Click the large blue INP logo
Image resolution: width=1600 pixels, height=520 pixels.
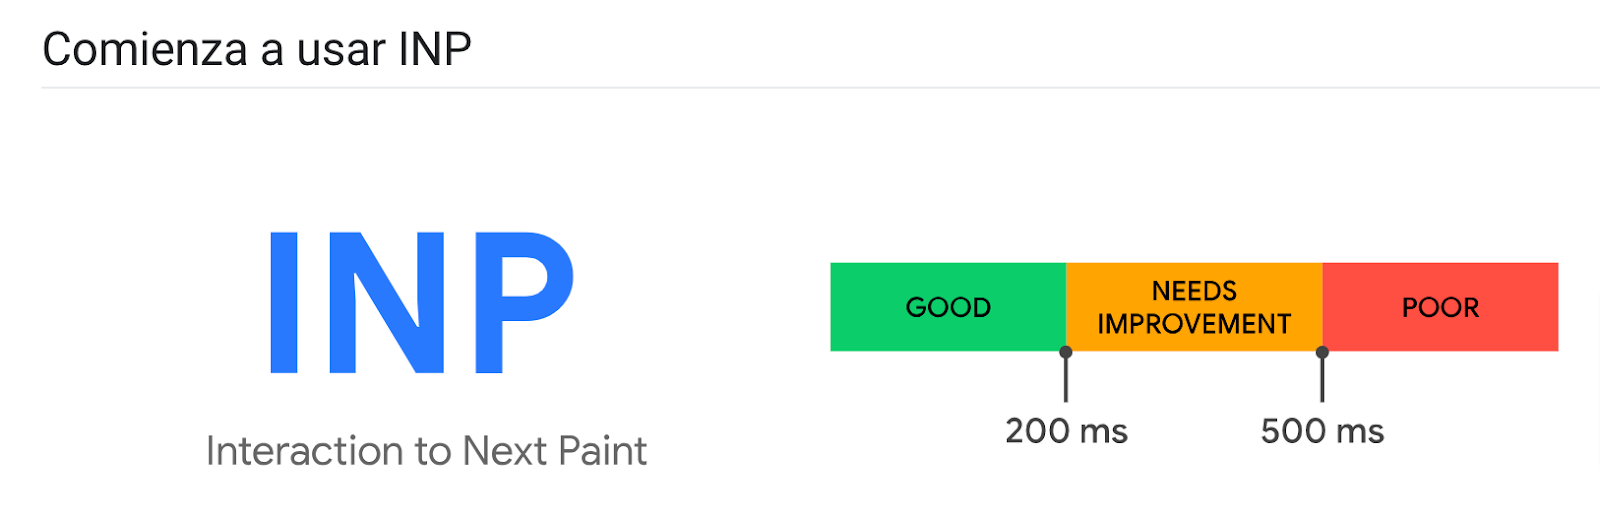[x=421, y=303]
